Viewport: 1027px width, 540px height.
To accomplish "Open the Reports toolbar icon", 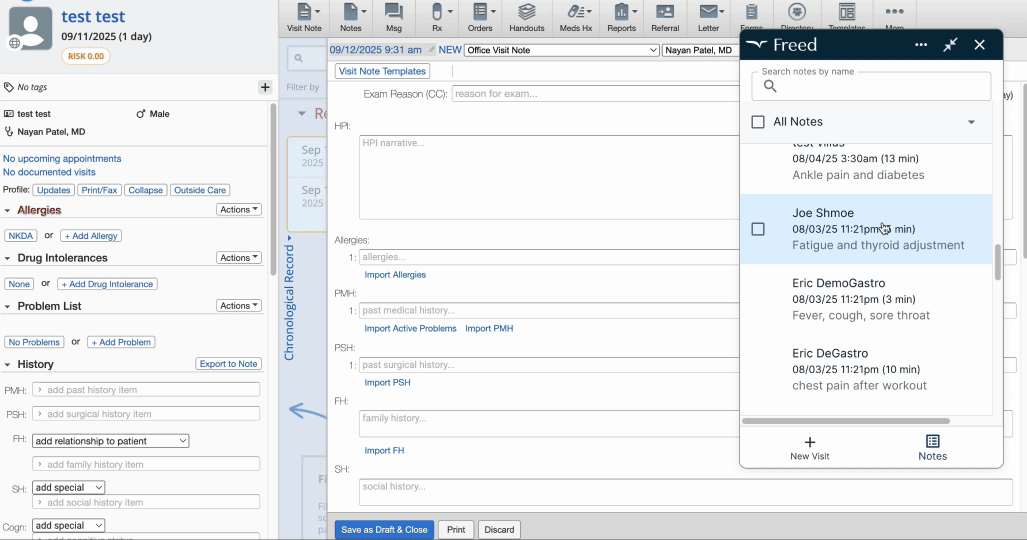I will [x=622, y=18].
